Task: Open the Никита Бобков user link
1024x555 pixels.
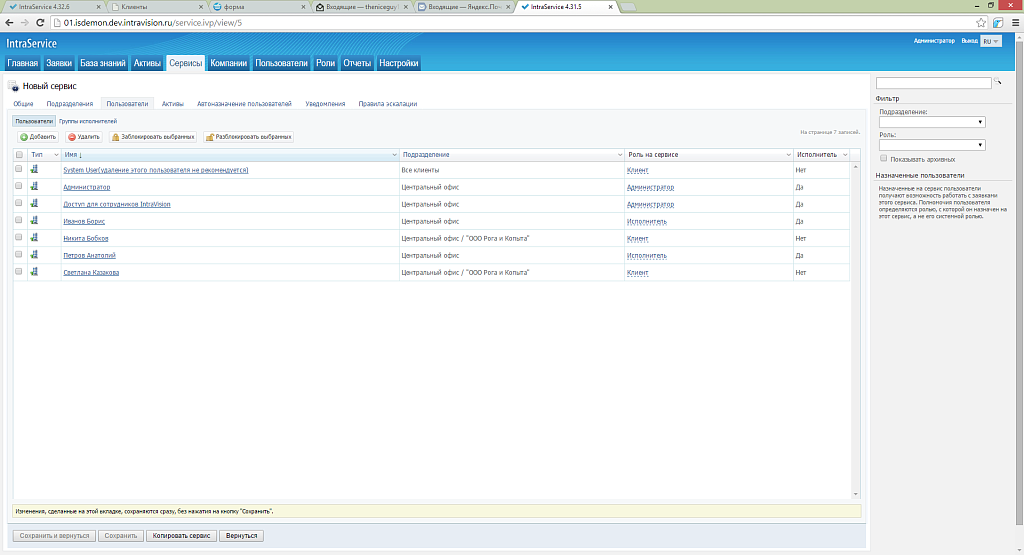Action: point(86,238)
